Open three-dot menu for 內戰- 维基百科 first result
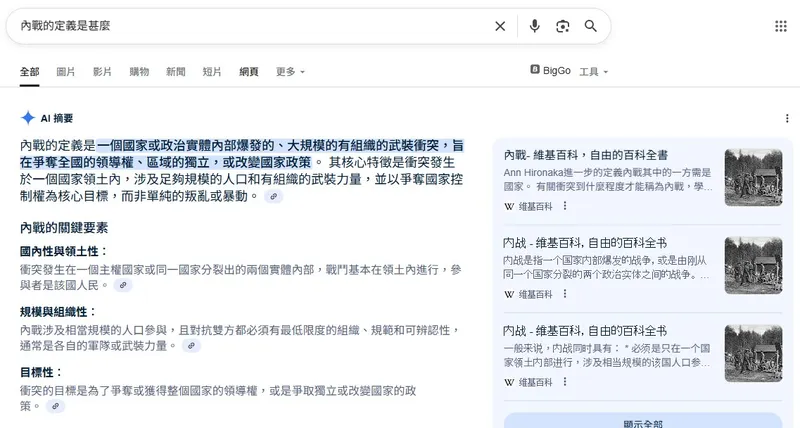The width and height of the screenshot is (800, 428). [565, 206]
